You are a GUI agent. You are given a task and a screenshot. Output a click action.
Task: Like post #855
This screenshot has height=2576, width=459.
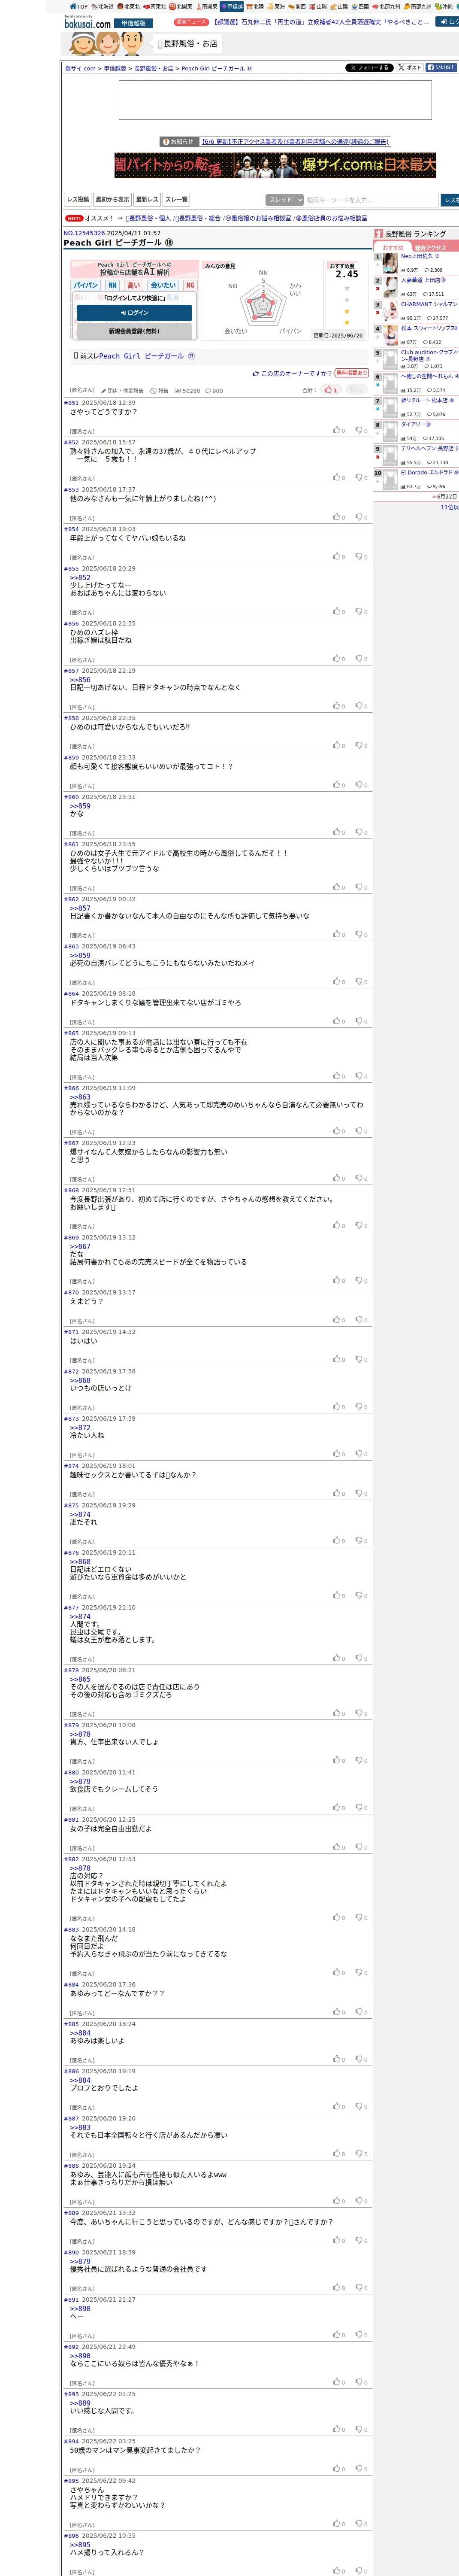point(339,611)
